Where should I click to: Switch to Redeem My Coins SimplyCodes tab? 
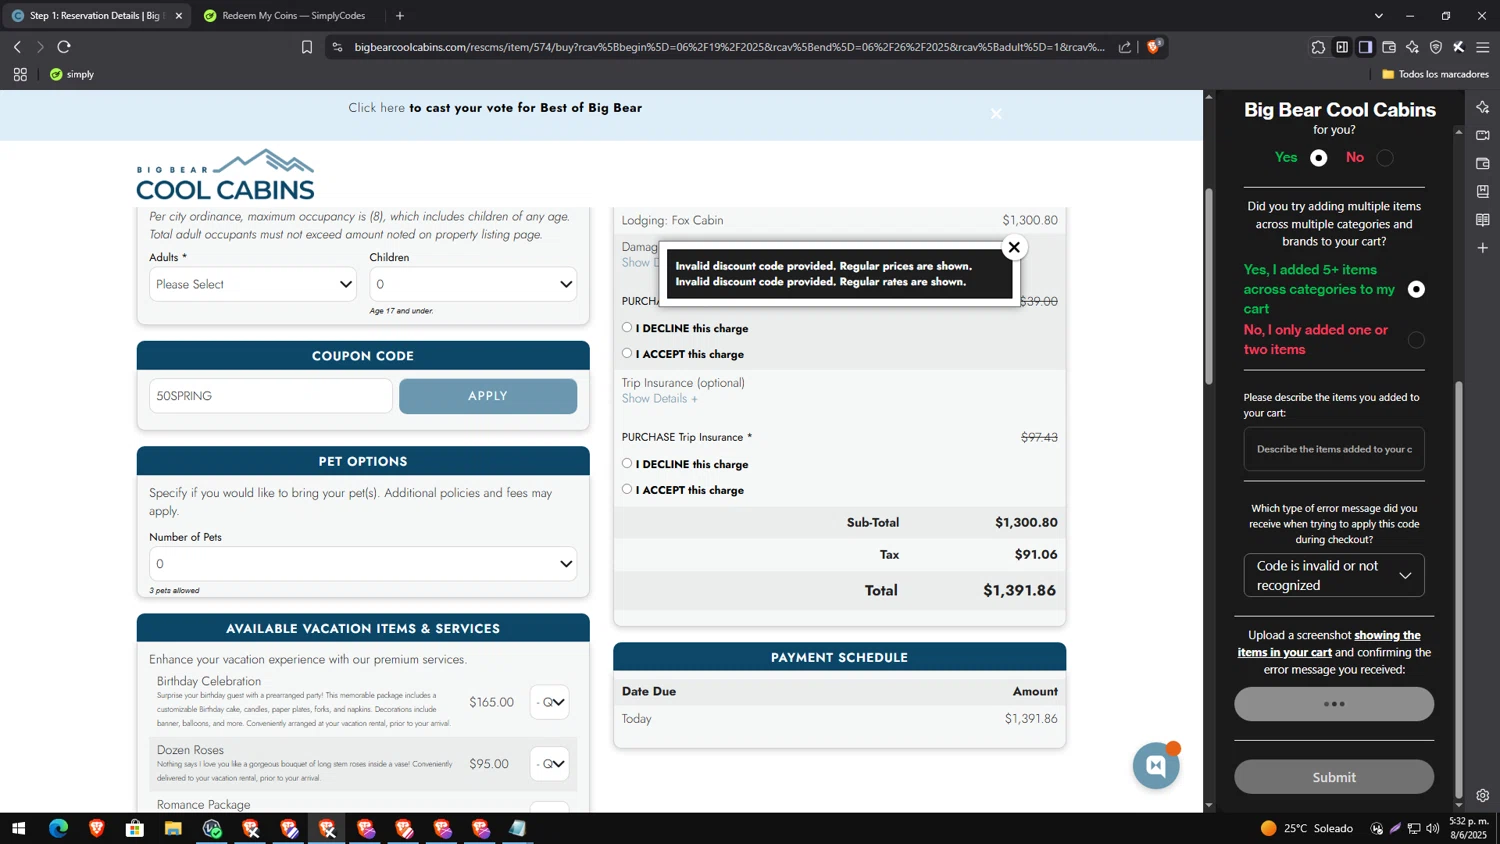(285, 16)
